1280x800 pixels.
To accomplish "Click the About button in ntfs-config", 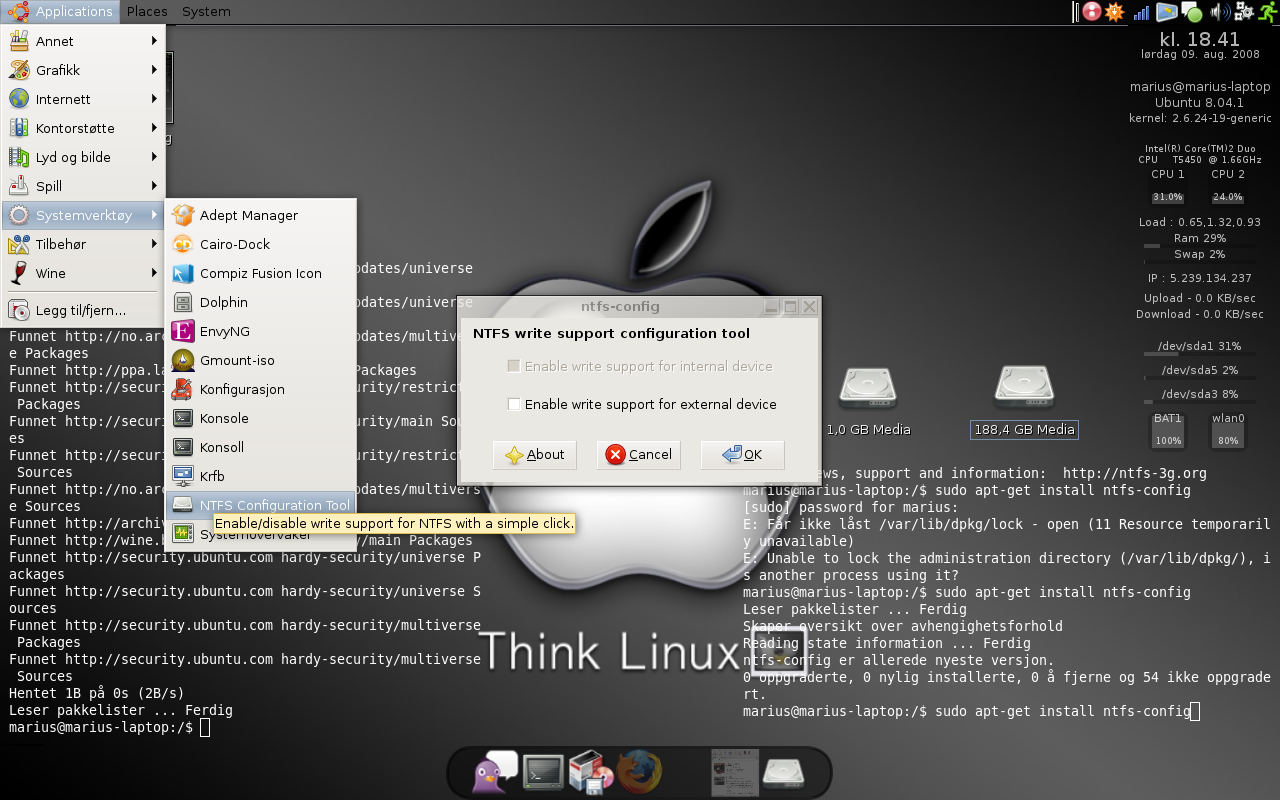I will click(535, 455).
